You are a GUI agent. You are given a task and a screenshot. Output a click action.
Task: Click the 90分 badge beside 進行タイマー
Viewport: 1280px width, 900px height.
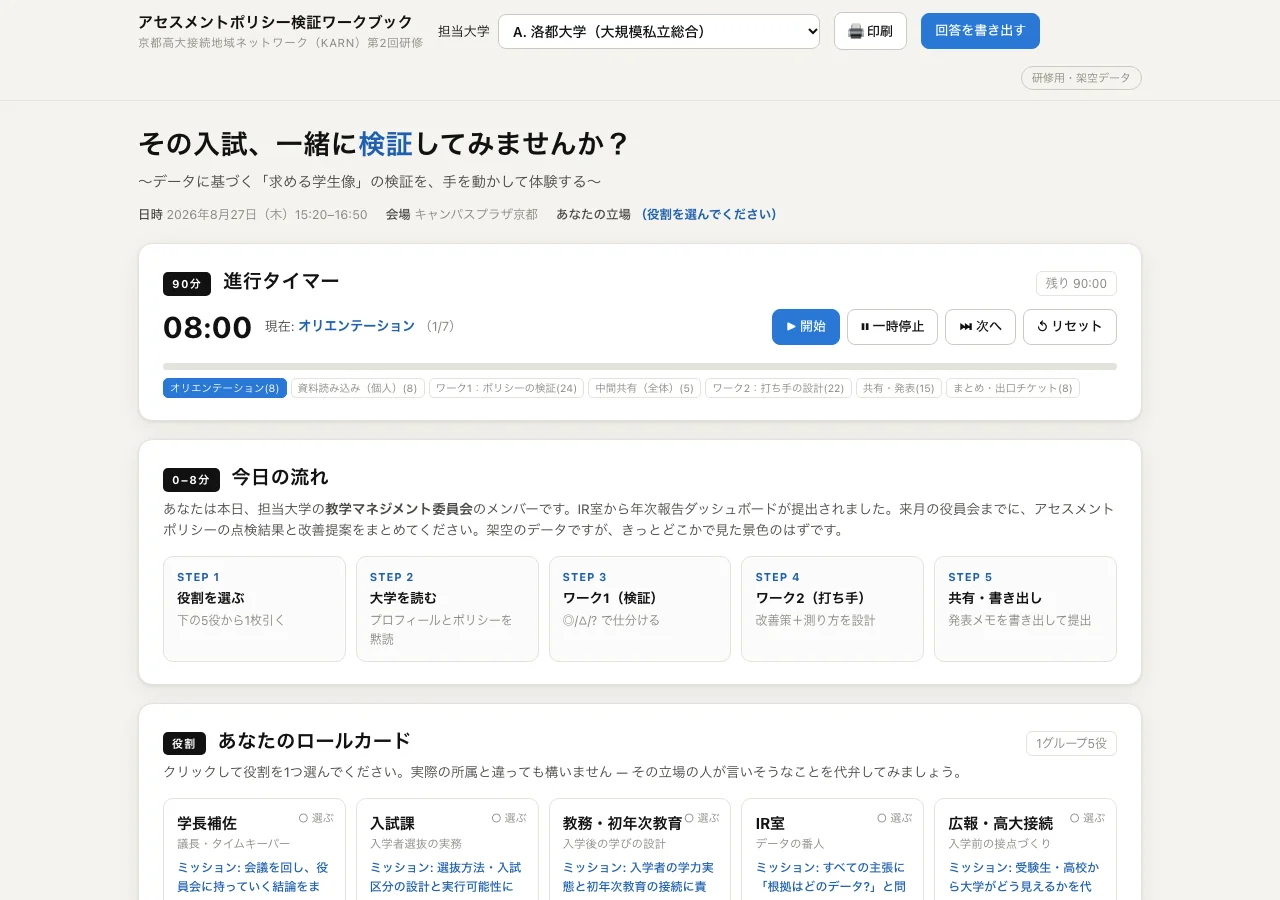click(187, 284)
